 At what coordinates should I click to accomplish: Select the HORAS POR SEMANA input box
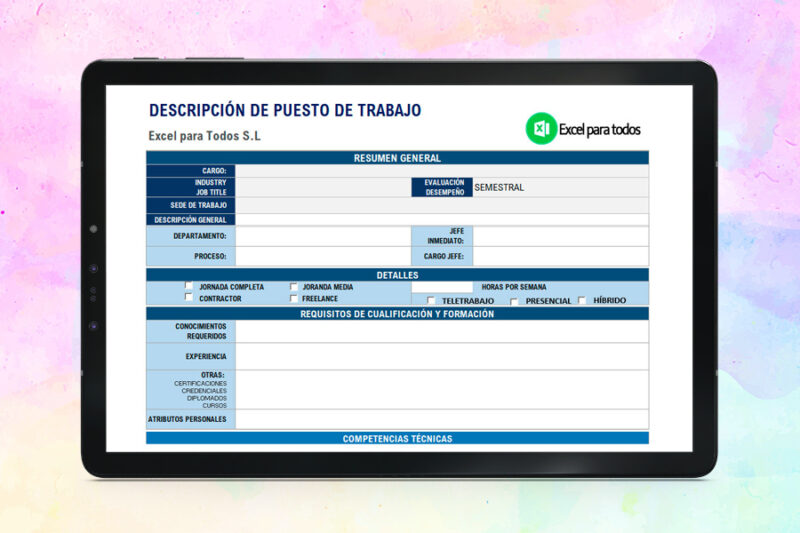click(x=442, y=287)
